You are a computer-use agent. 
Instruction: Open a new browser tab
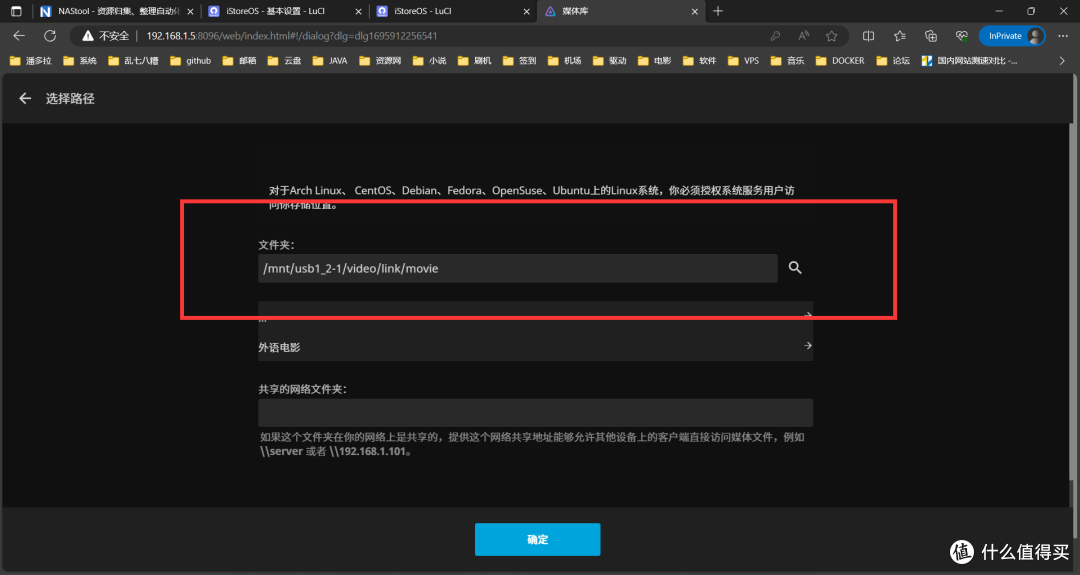pyautogui.click(x=718, y=11)
